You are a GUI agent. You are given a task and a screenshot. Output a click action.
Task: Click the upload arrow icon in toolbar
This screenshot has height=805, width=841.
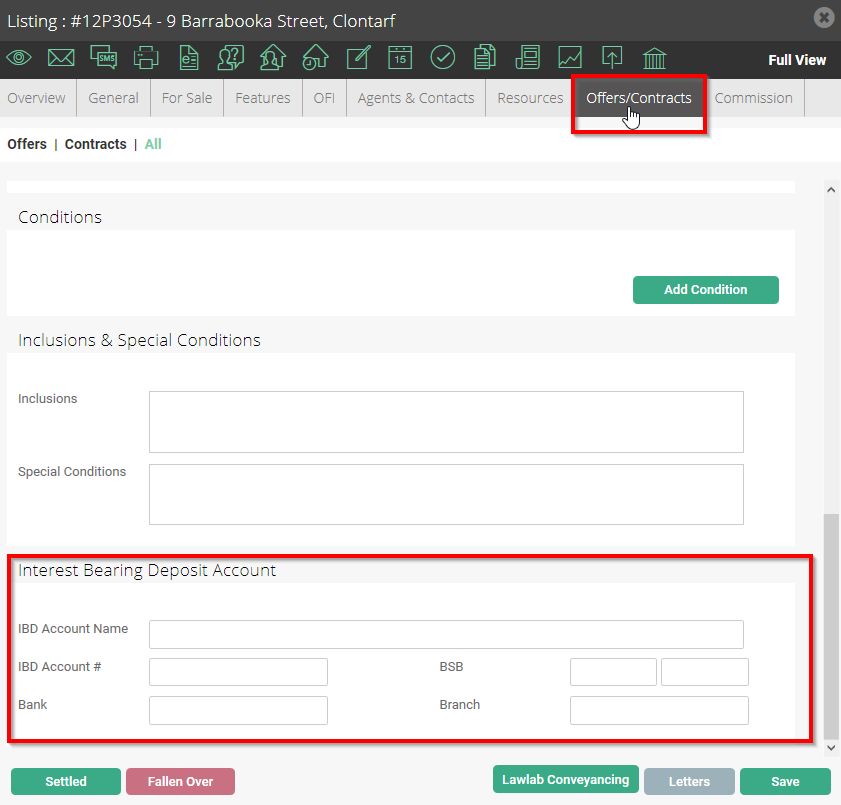[612, 57]
